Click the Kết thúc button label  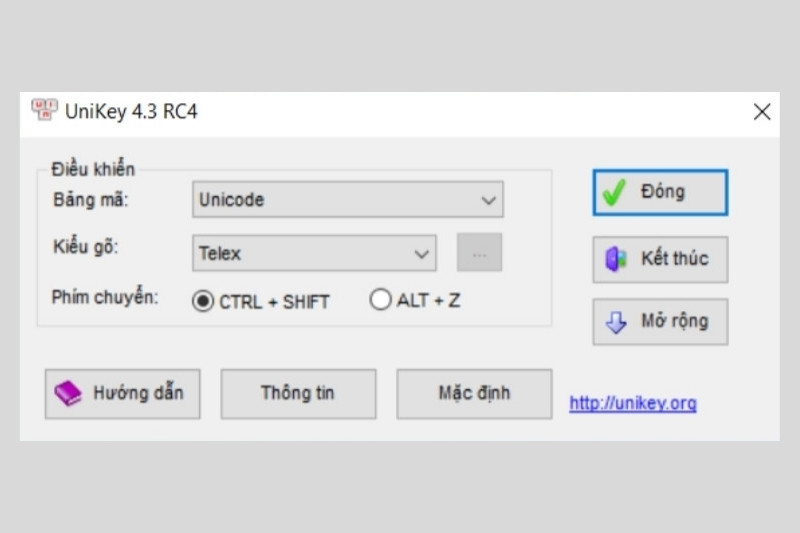click(674, 259)
